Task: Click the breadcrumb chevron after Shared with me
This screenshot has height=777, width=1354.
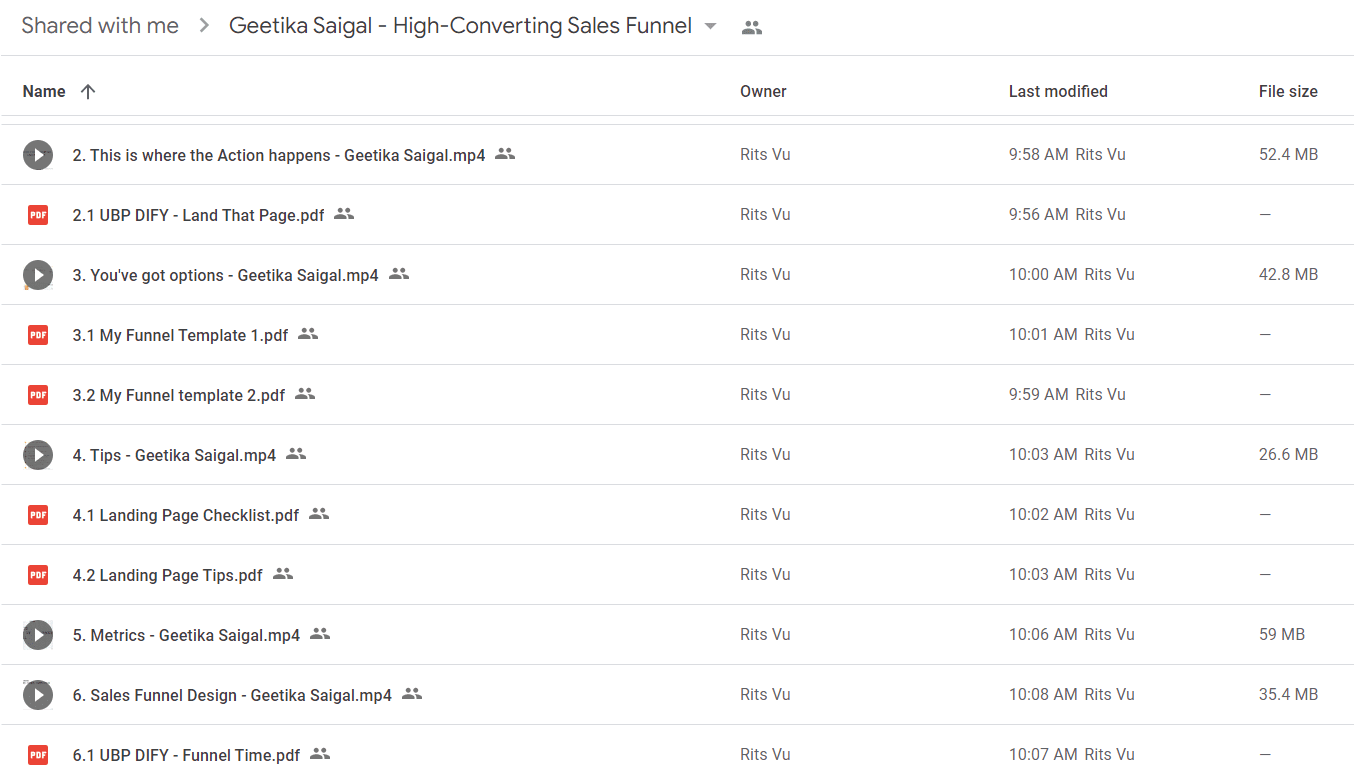Action: 204,27
